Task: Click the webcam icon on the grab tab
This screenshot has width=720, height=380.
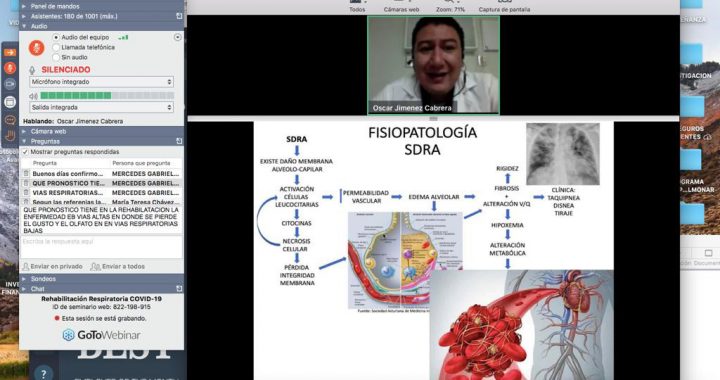Action: pyautogui.click(x=10, y=84)
